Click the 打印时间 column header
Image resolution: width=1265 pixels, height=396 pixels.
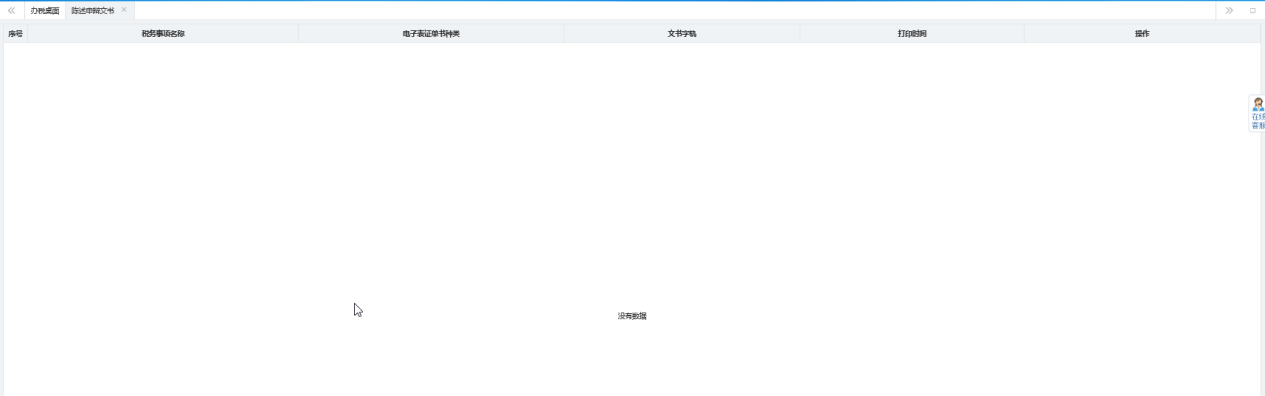[912, 34]
